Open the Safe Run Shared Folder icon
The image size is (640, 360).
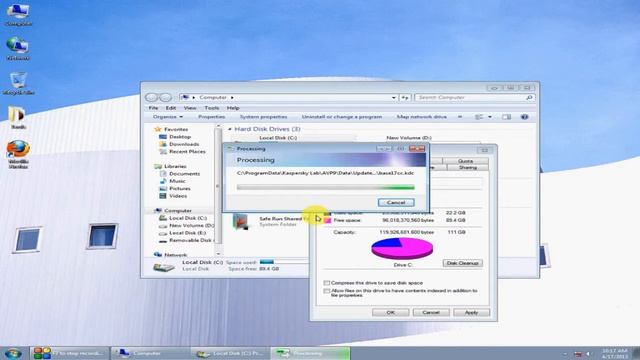(240, 221)
